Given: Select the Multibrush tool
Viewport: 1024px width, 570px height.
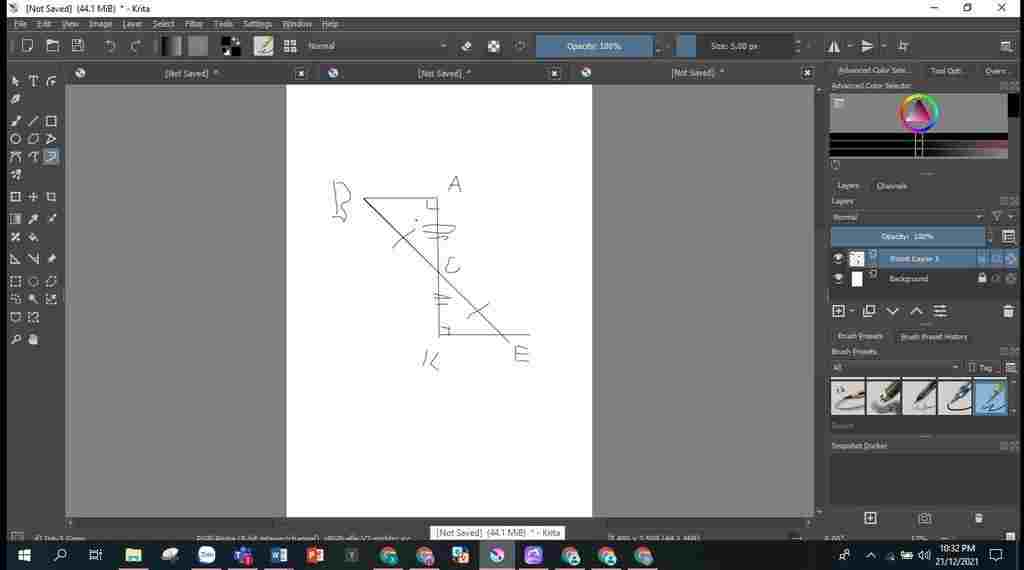Looking at the screenshot, I should [16, 175].
